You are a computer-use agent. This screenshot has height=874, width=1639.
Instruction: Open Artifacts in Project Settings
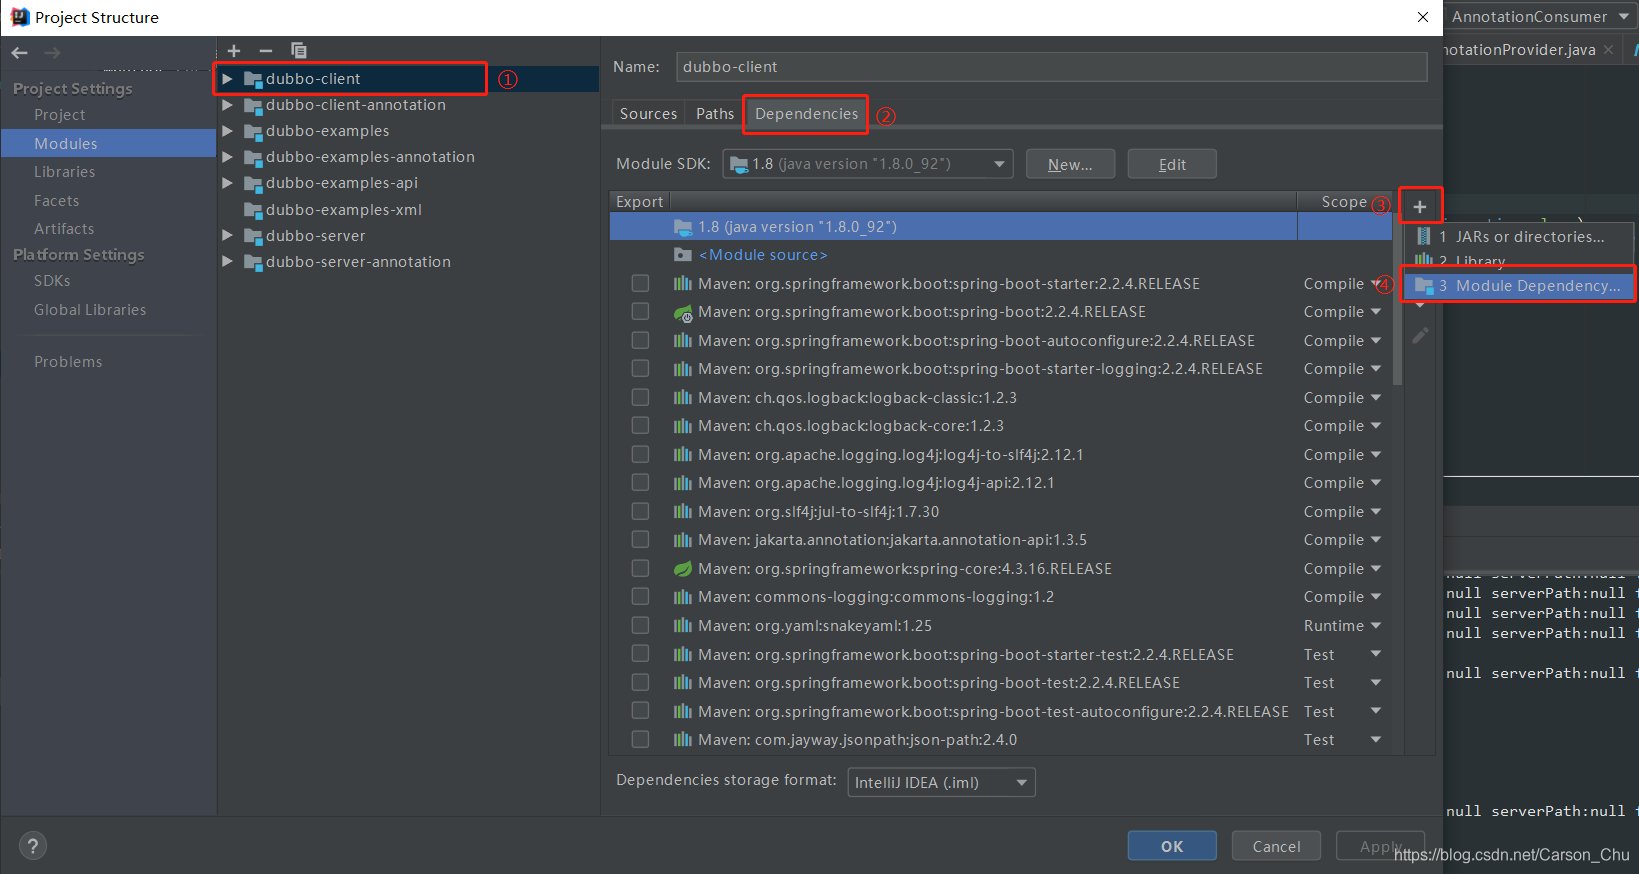64,229
